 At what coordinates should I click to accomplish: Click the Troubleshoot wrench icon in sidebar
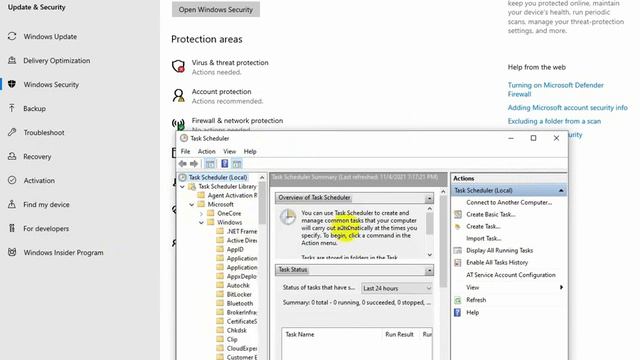click(12, 132)
